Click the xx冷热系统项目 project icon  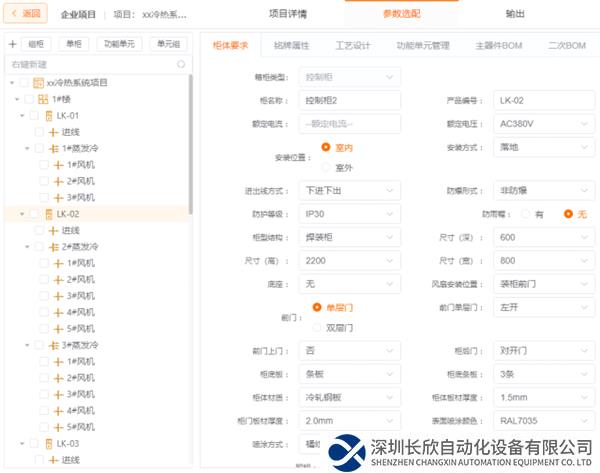(x=38, y=83)
